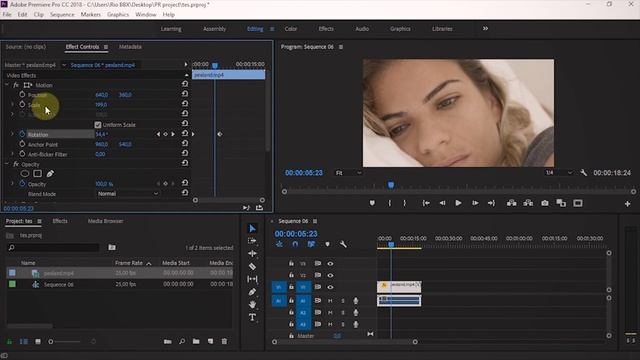This screenshot has height=360, width=640.
Task: Reset the Anchor Point parameter
Action: tap(185, 143)
